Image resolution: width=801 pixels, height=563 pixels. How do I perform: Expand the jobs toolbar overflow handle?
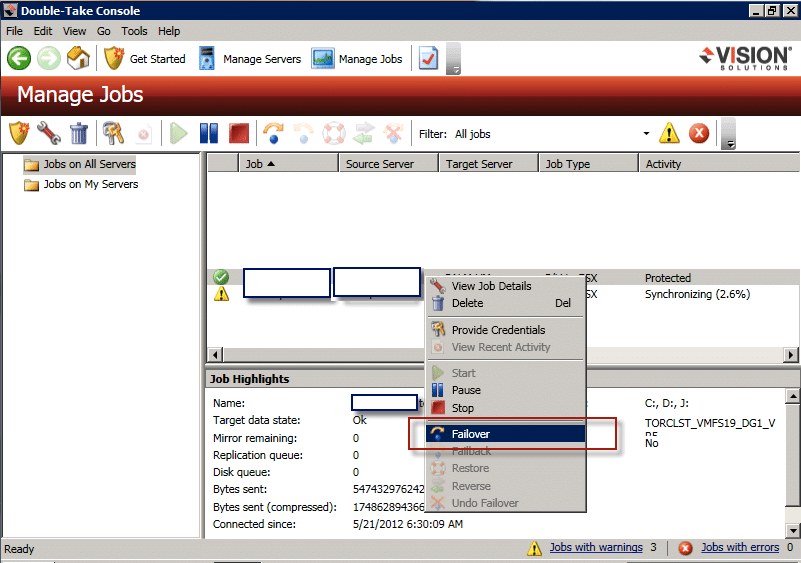click(x=728, y=134)
